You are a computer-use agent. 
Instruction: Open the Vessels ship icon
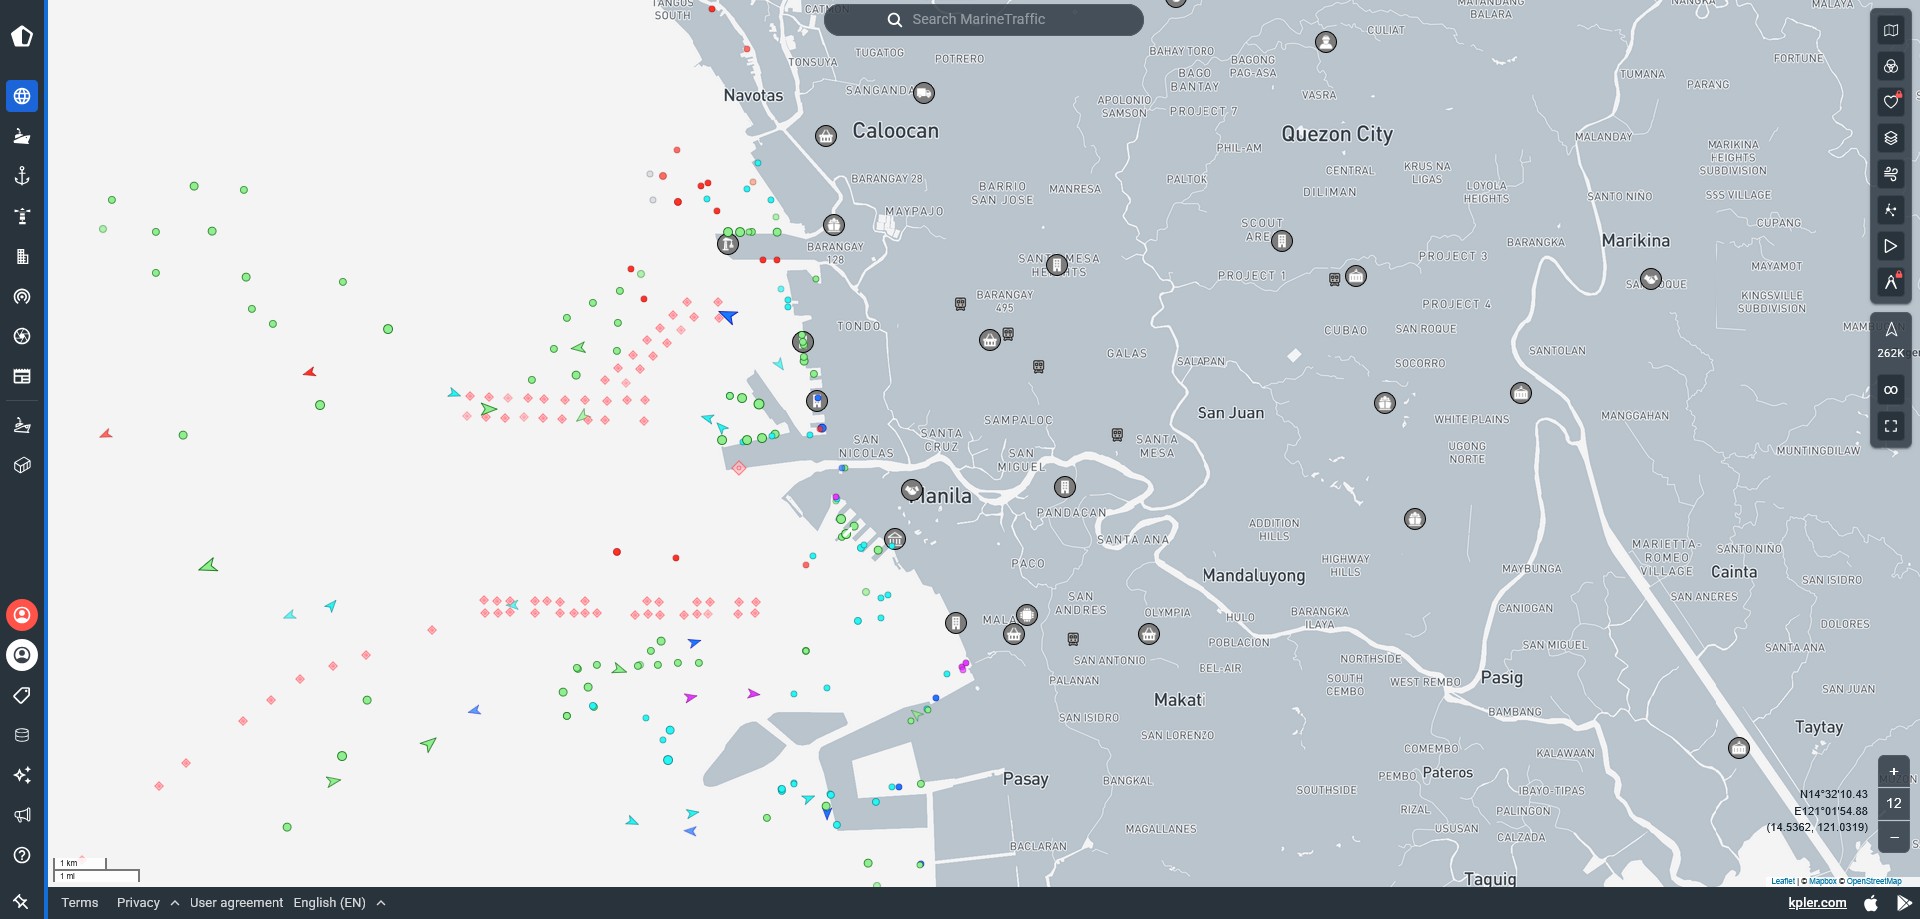(22, 136)
